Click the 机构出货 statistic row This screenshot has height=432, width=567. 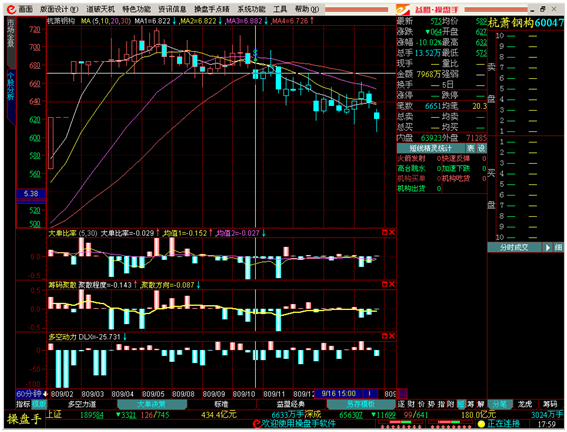click(x=419, y=188)
